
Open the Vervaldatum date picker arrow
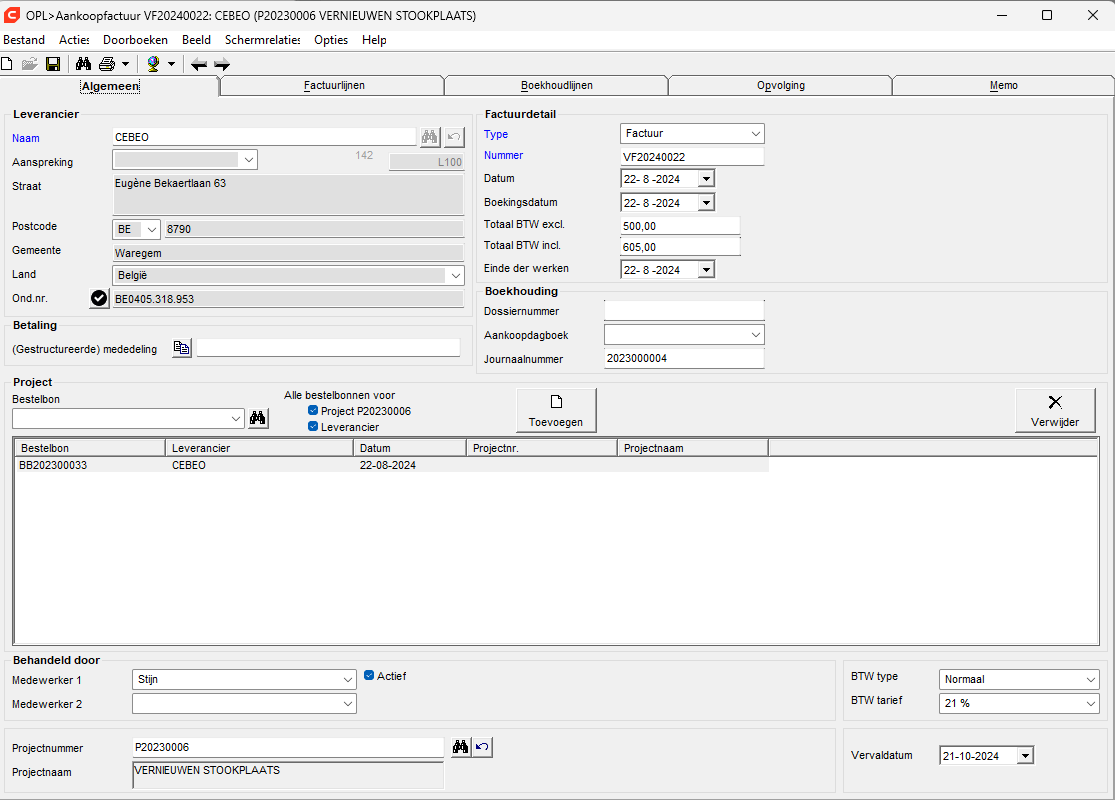coord(1025,756)
